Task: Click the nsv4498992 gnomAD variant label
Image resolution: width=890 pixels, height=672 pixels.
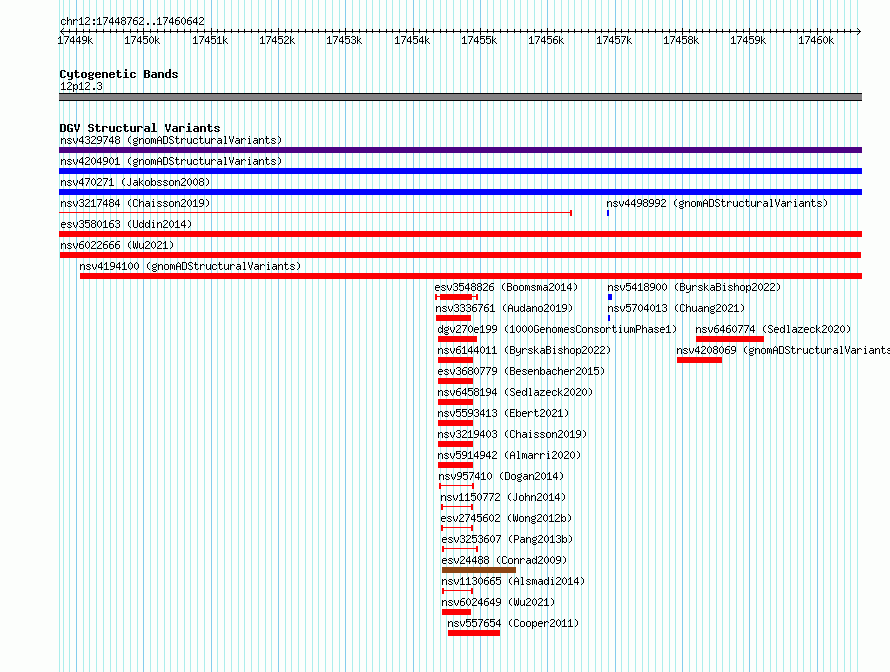Action: tap(717, 203)
